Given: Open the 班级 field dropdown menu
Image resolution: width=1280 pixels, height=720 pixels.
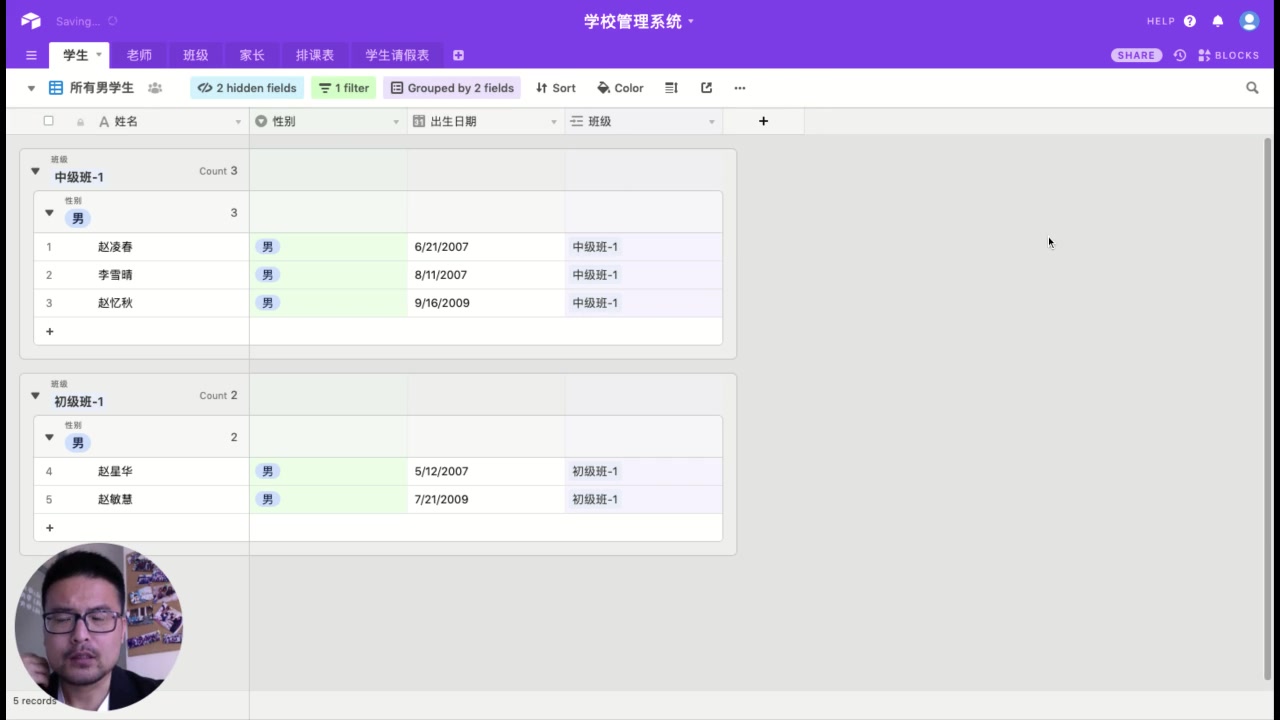Looking at the screenshot, I should [x=711, y=121].
